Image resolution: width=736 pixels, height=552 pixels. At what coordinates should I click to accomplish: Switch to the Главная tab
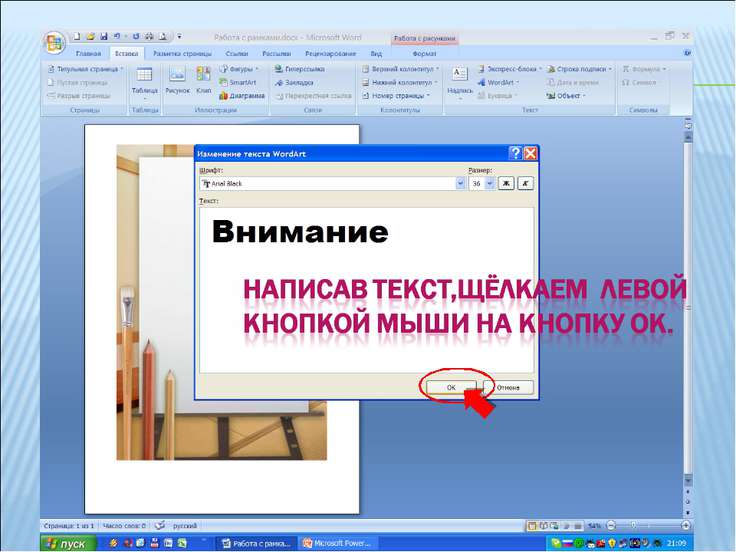(89, 53)
